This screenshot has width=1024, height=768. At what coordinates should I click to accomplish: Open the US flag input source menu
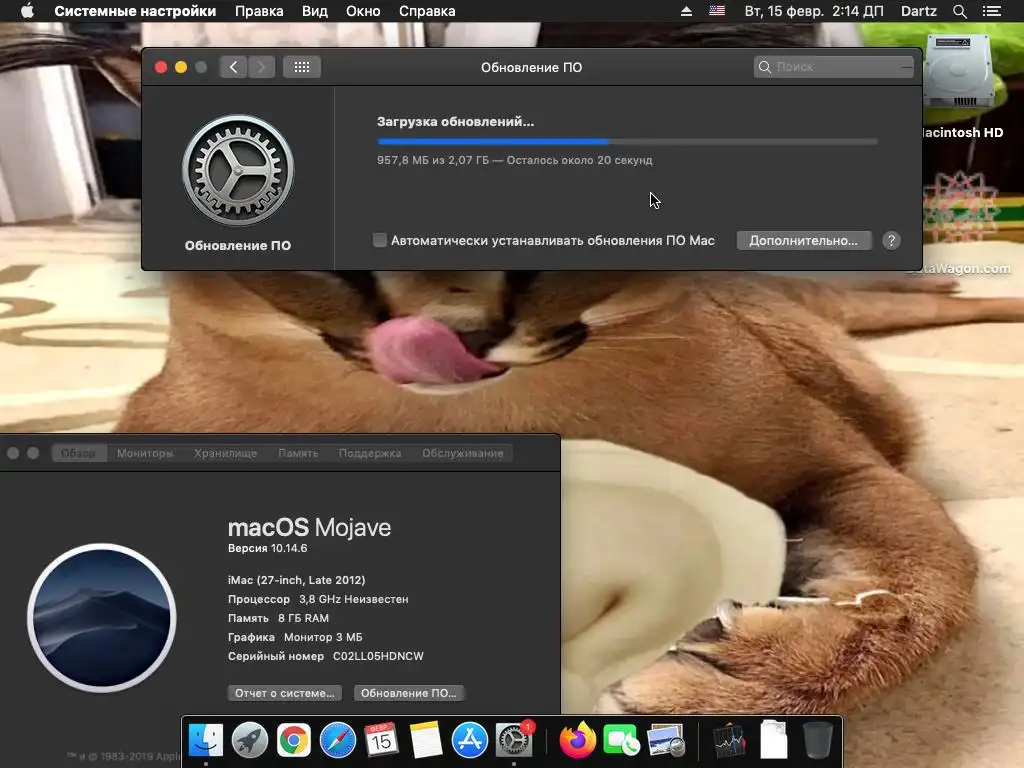[717, 11]
